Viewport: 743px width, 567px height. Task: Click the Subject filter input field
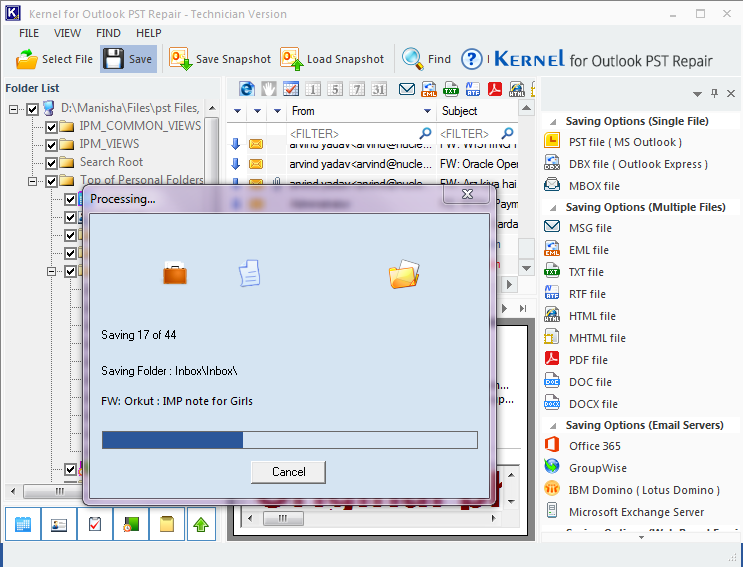pyautogui.click(x=477, y=134)
